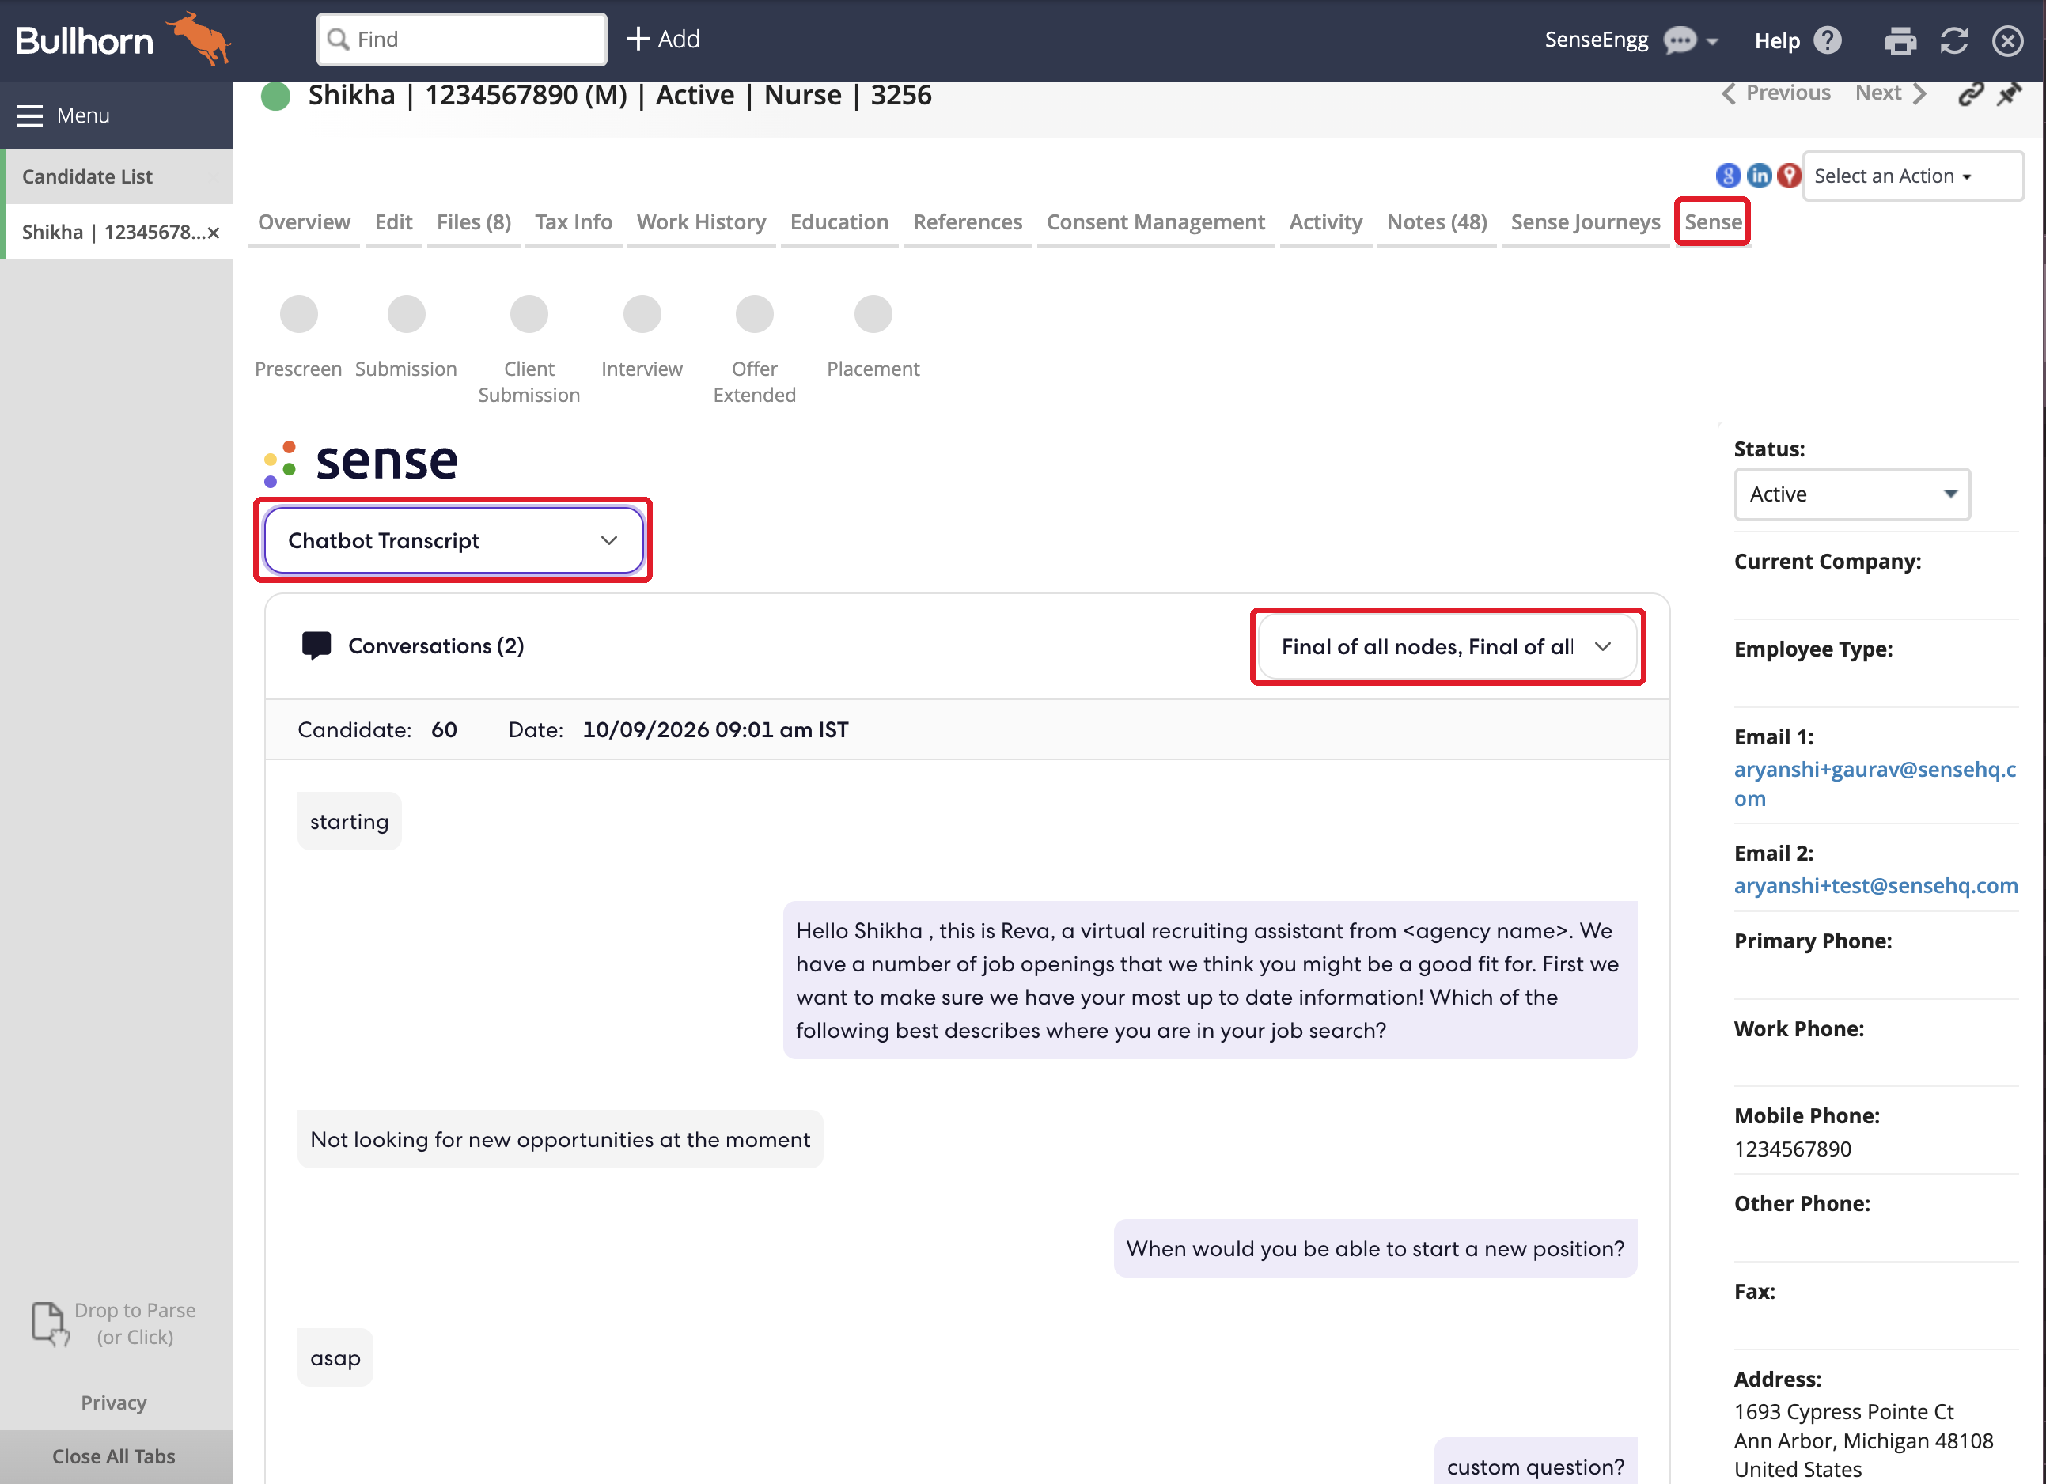
Task: Click the Submission stage circle
Action: click(406, 314)
